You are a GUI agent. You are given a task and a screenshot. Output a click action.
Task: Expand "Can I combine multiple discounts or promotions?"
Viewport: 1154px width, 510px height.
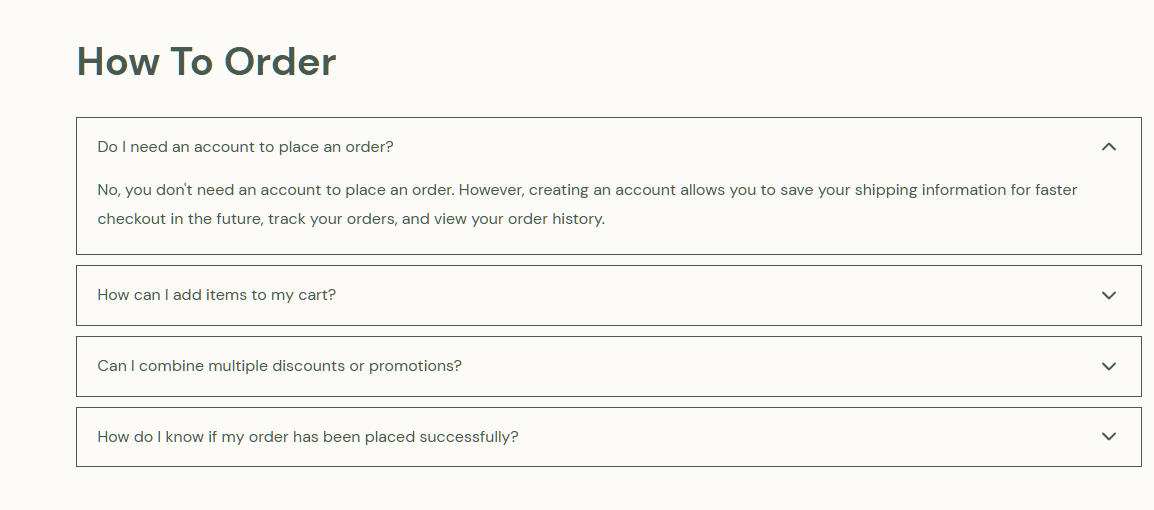(x=279, y=366)
